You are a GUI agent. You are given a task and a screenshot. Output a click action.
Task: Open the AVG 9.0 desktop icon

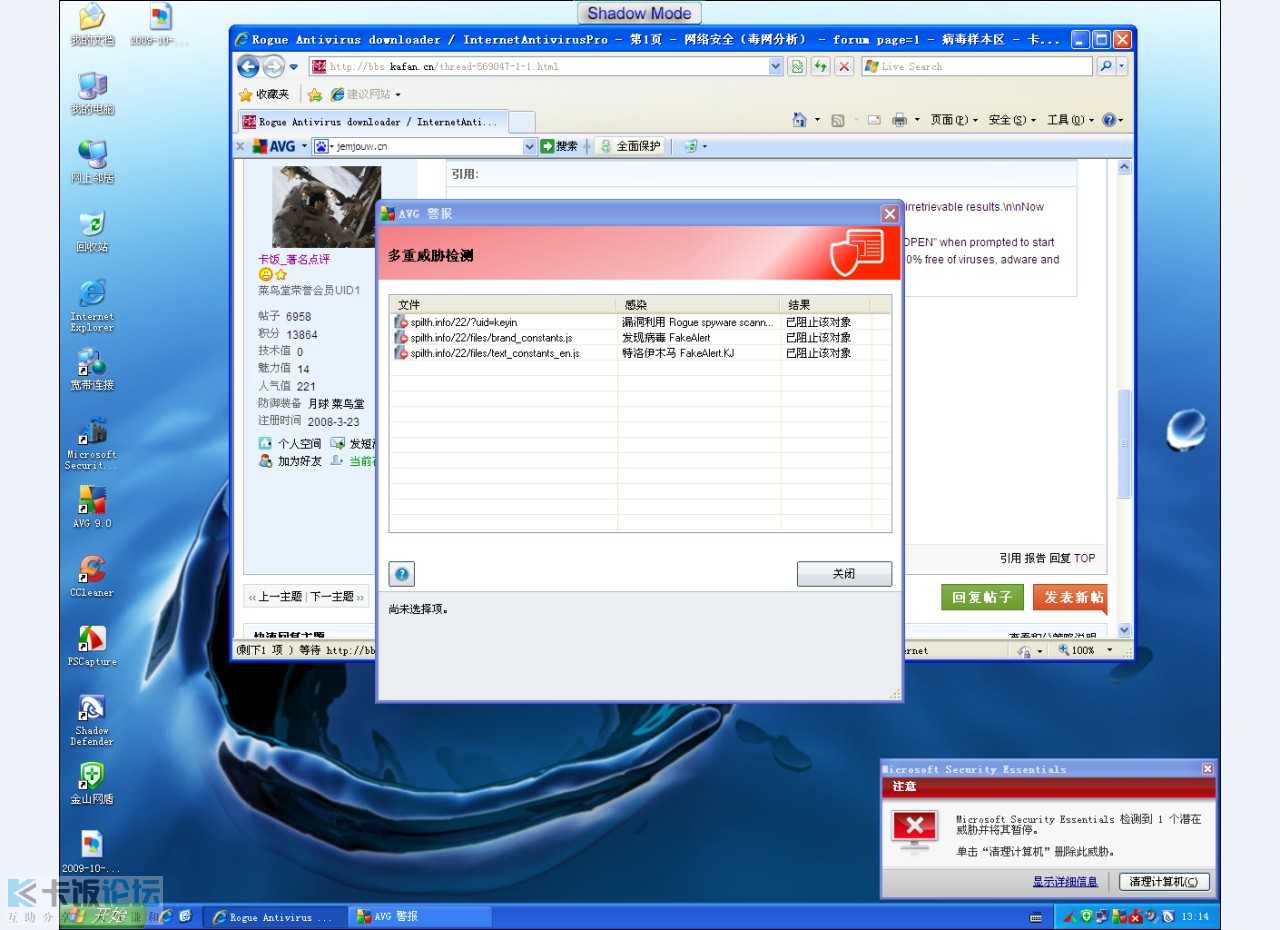tap(92, 506)
